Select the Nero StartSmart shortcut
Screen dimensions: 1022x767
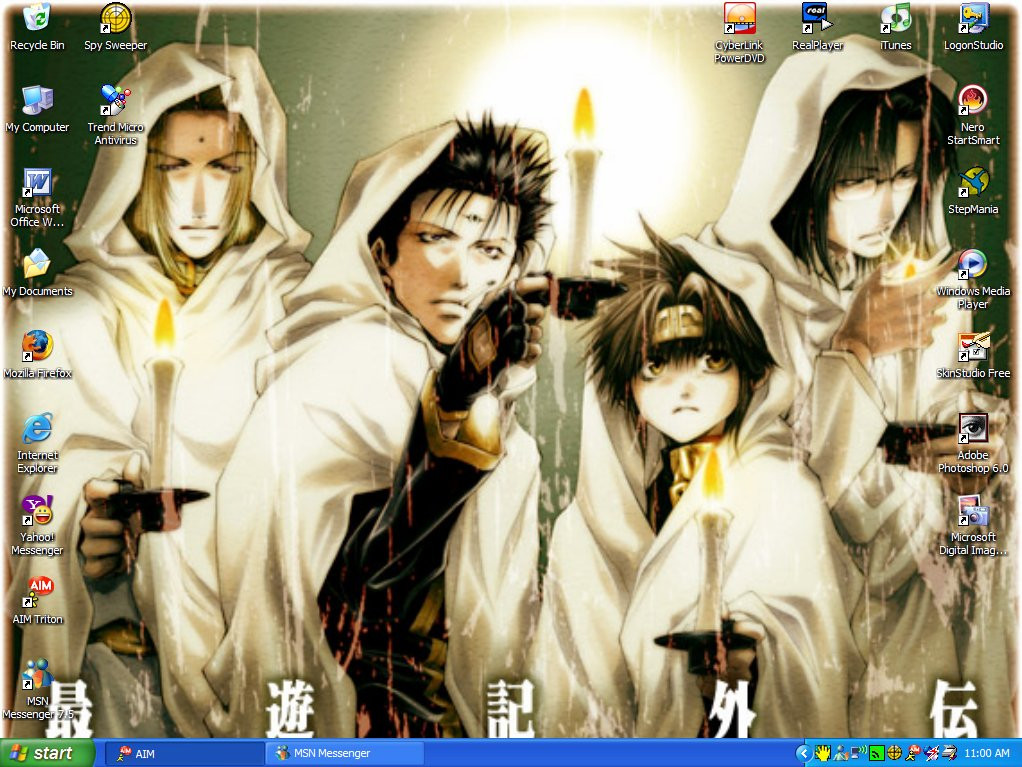pos(973,115)
